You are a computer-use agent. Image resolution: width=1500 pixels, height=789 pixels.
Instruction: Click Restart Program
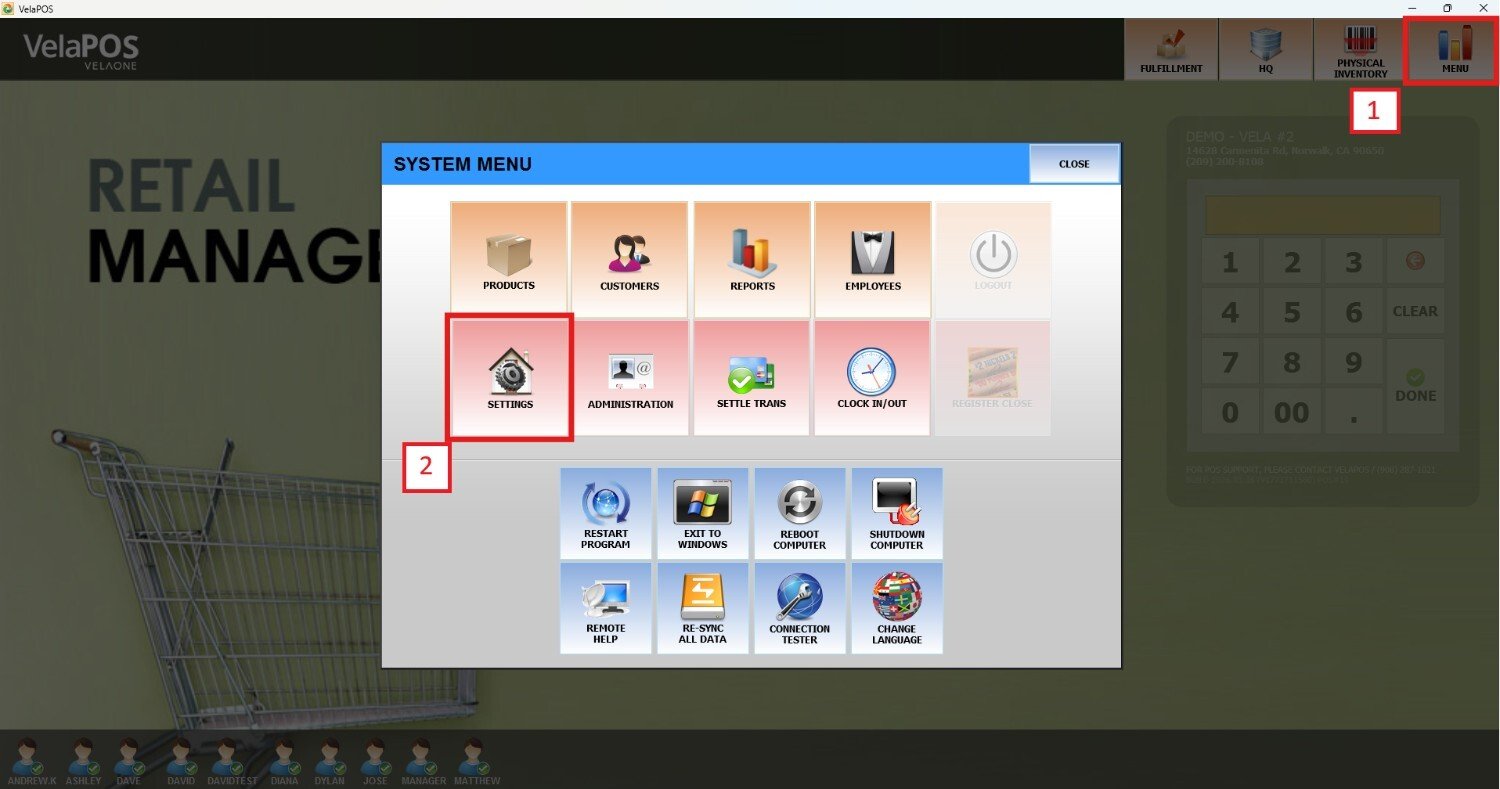[x=605, y=513]
